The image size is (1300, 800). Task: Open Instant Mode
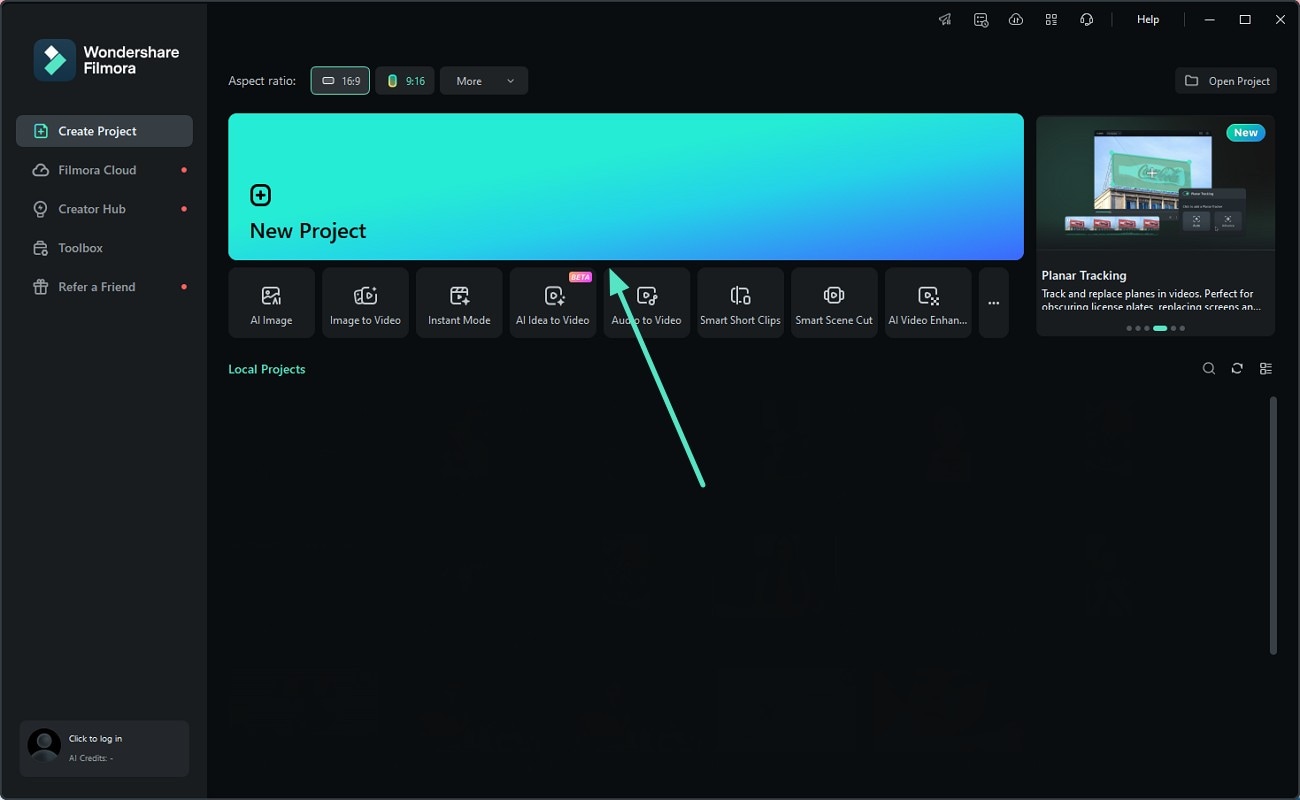click(x=459, y=302)
